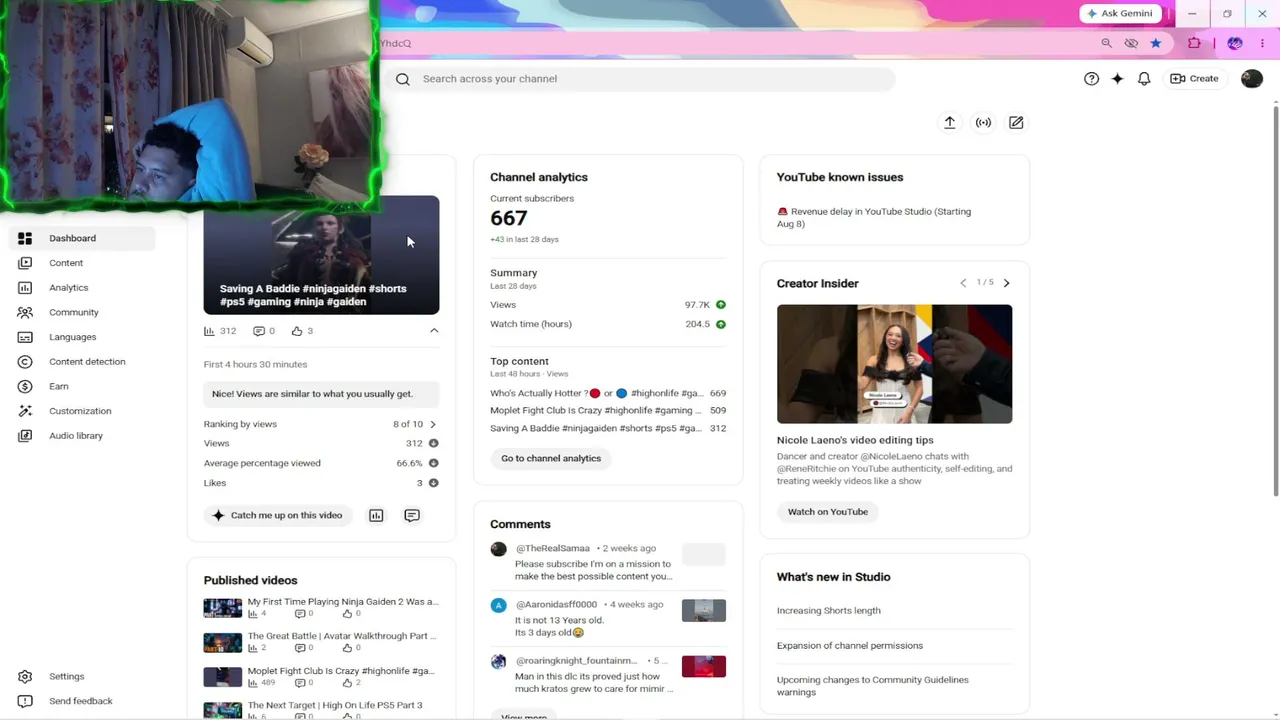Open The Great Battle Avatar Walkthrough video
1280x720 pixels.
(343, 636)
